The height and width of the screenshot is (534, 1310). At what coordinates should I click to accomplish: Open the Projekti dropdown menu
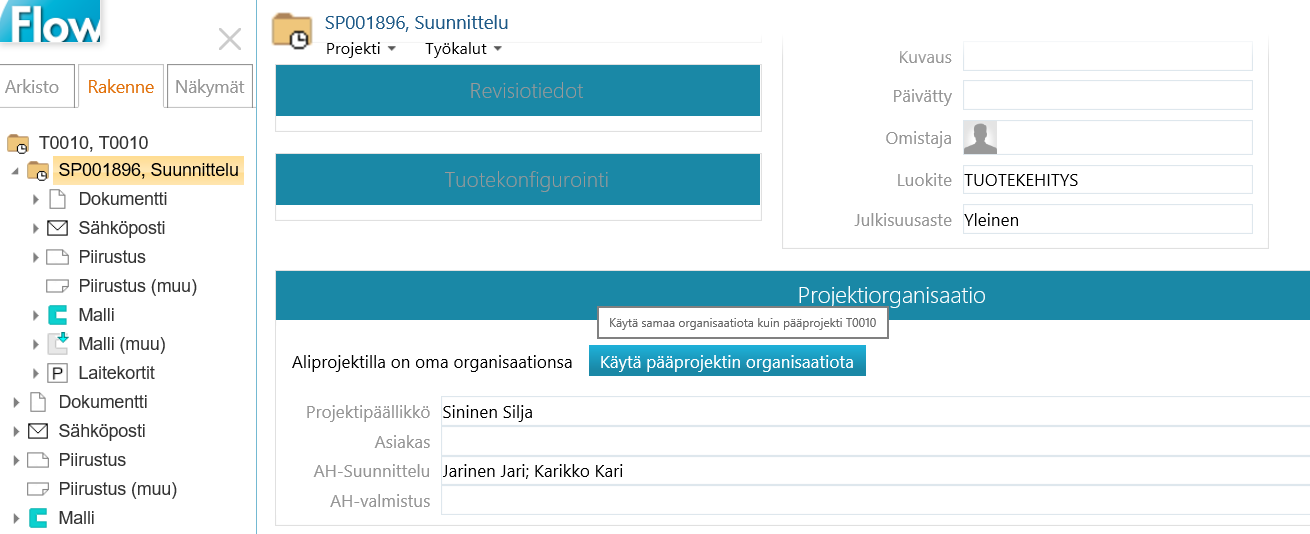(361, 48)
